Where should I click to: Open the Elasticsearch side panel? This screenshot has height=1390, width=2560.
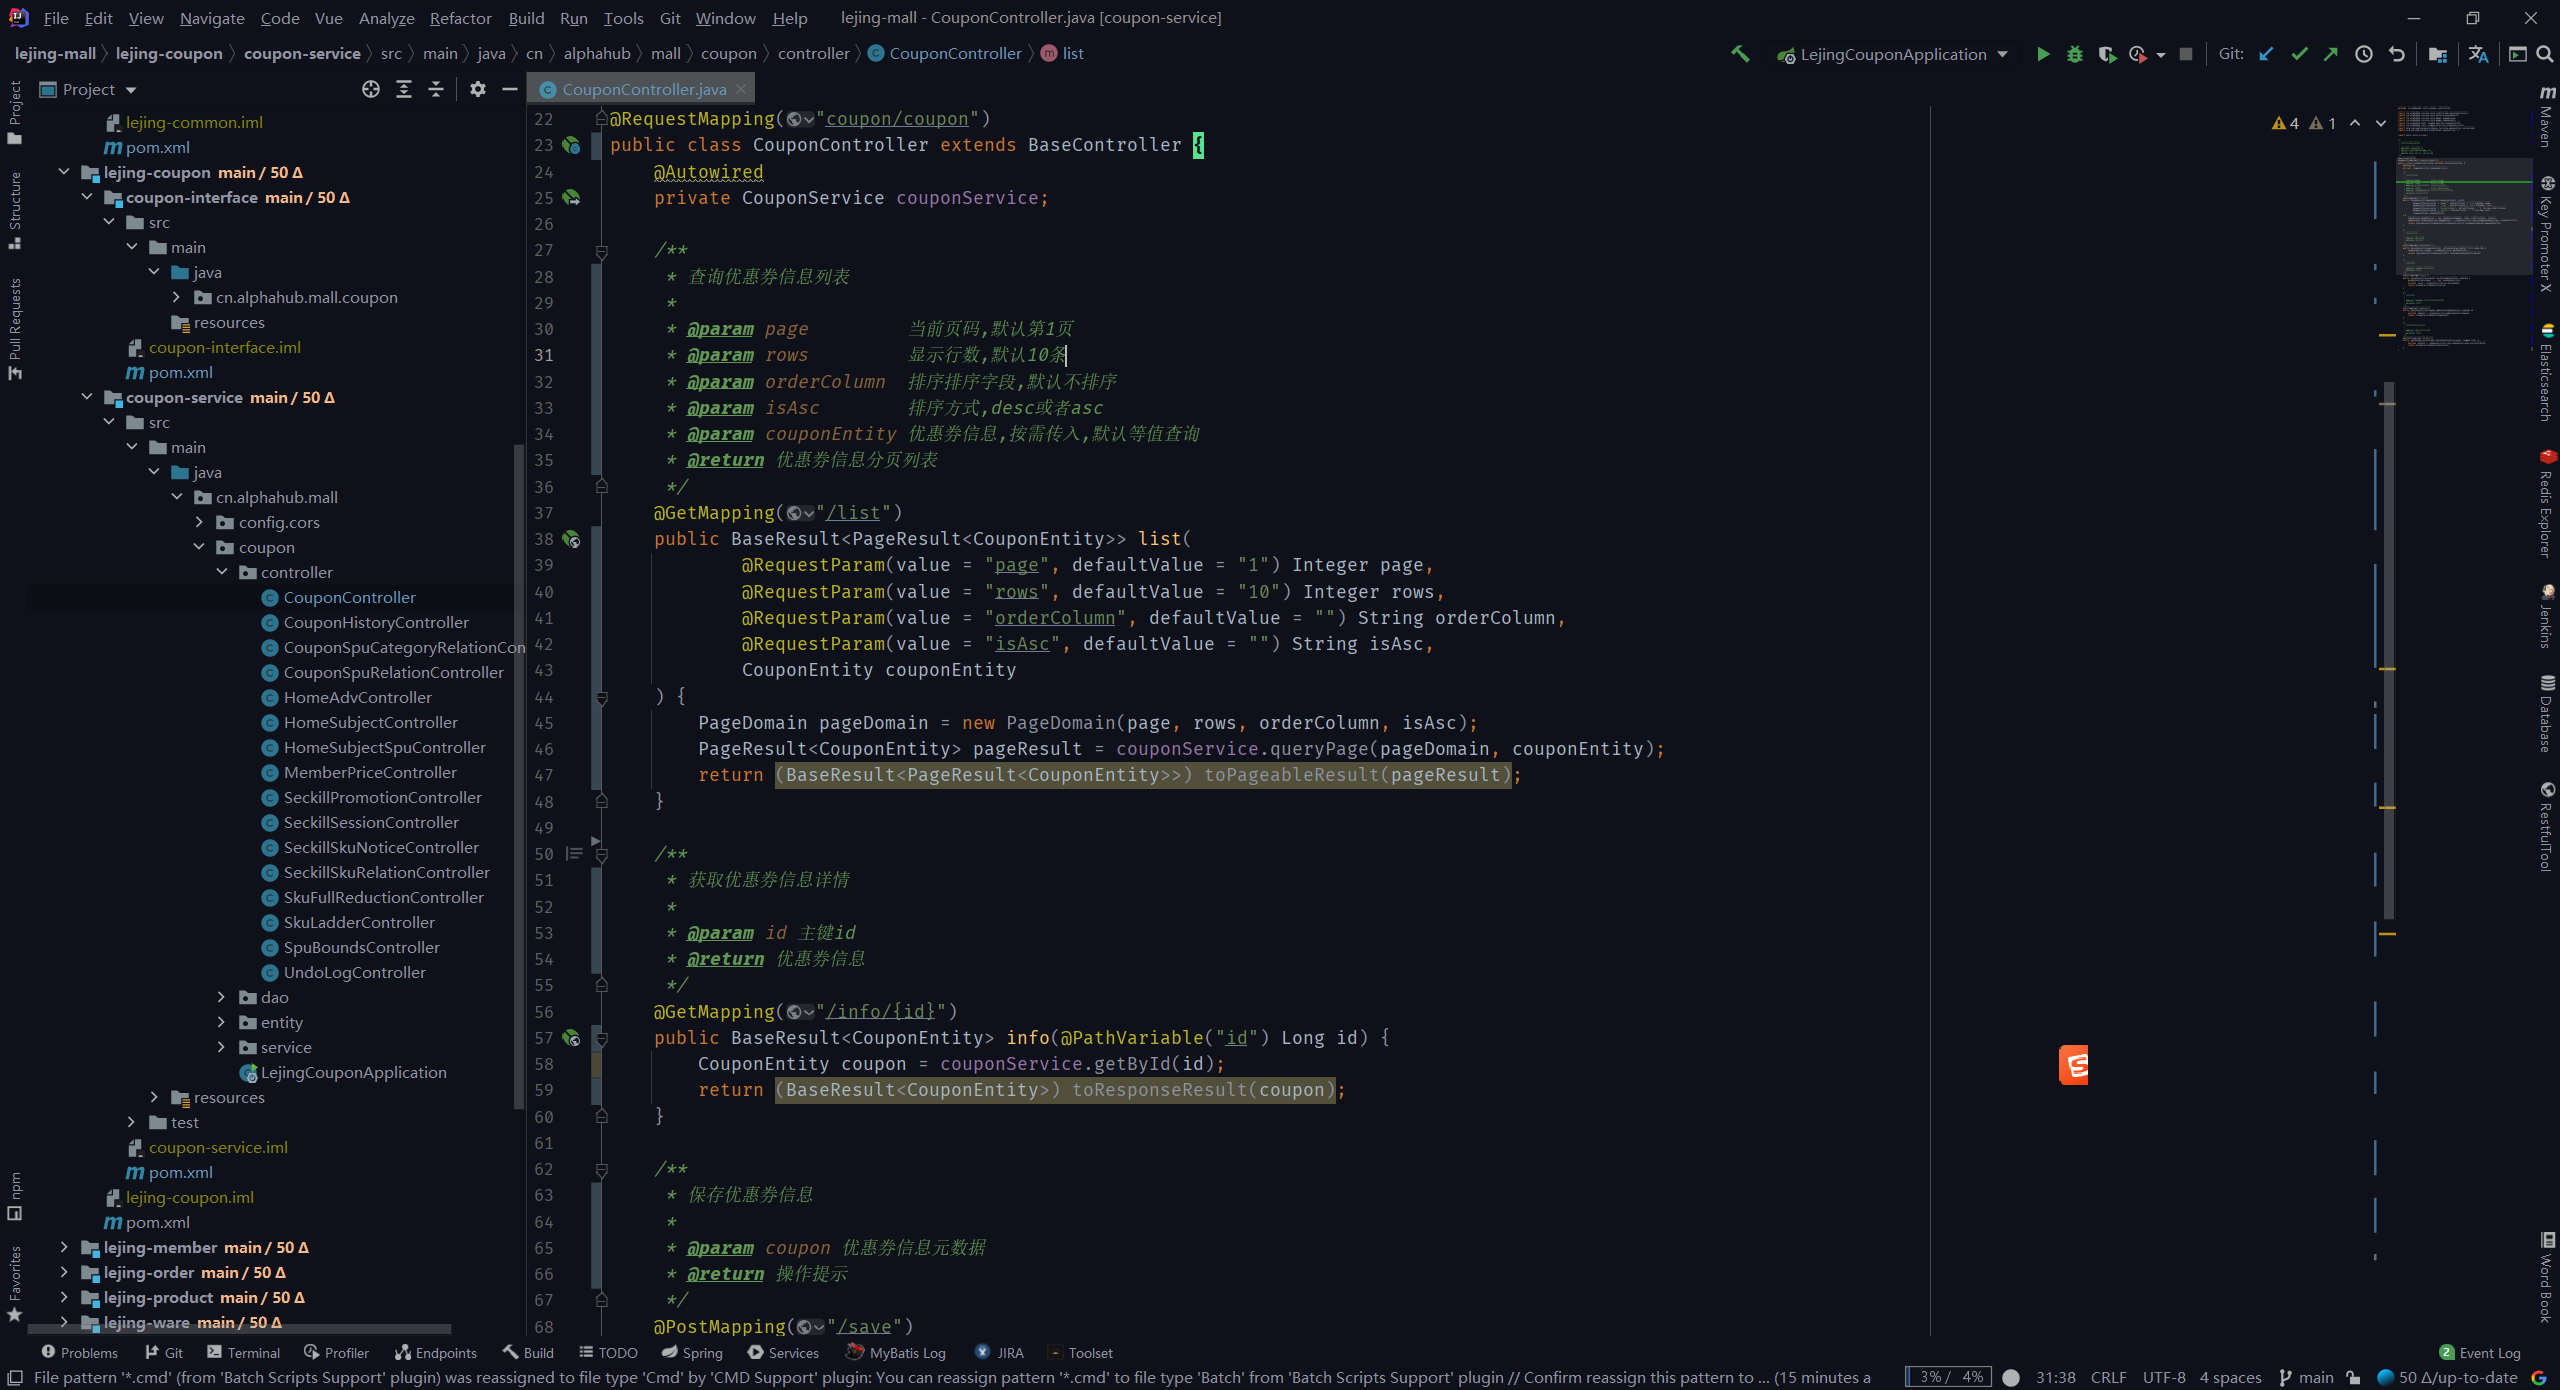pyautogui.click(x=2547, y=372)
